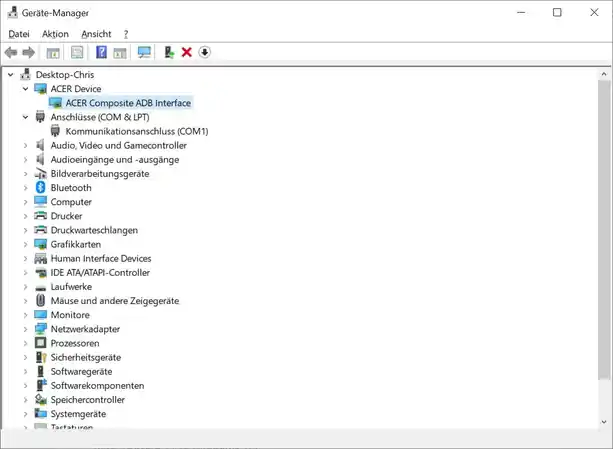Expand the IDE ATA/ATAPI-Controller arrow
Screen dimensions: 613x449
click(25, 272)
